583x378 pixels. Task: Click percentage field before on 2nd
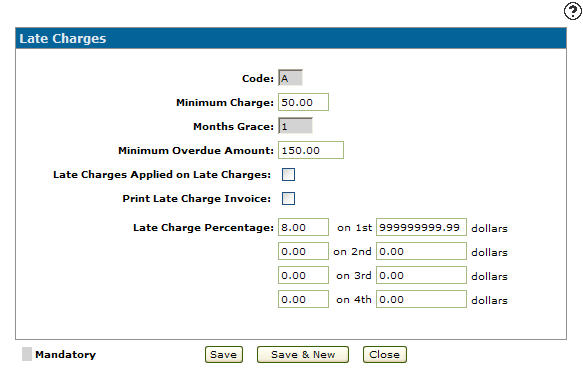point(303,251)
